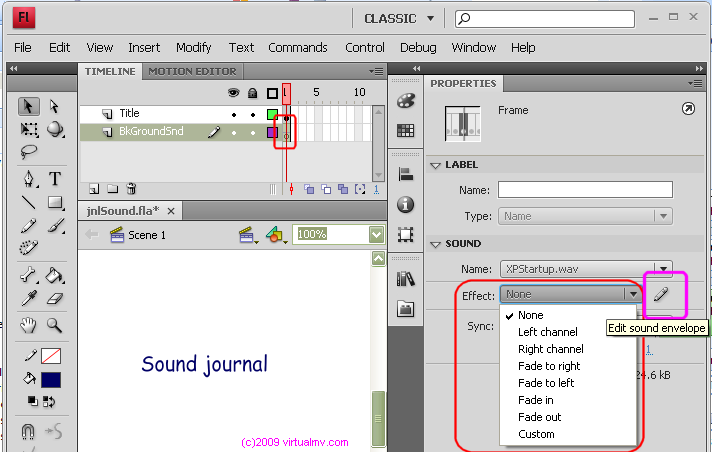The height and width of the screenshot is (452, 712).
Task: Select Custom effect option
Action: click(536, 434)
